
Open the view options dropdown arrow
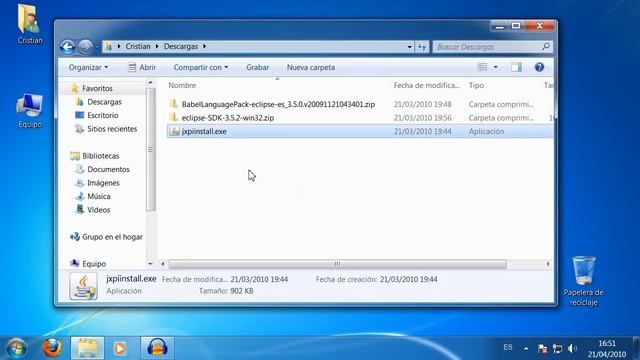pos(496,67)
